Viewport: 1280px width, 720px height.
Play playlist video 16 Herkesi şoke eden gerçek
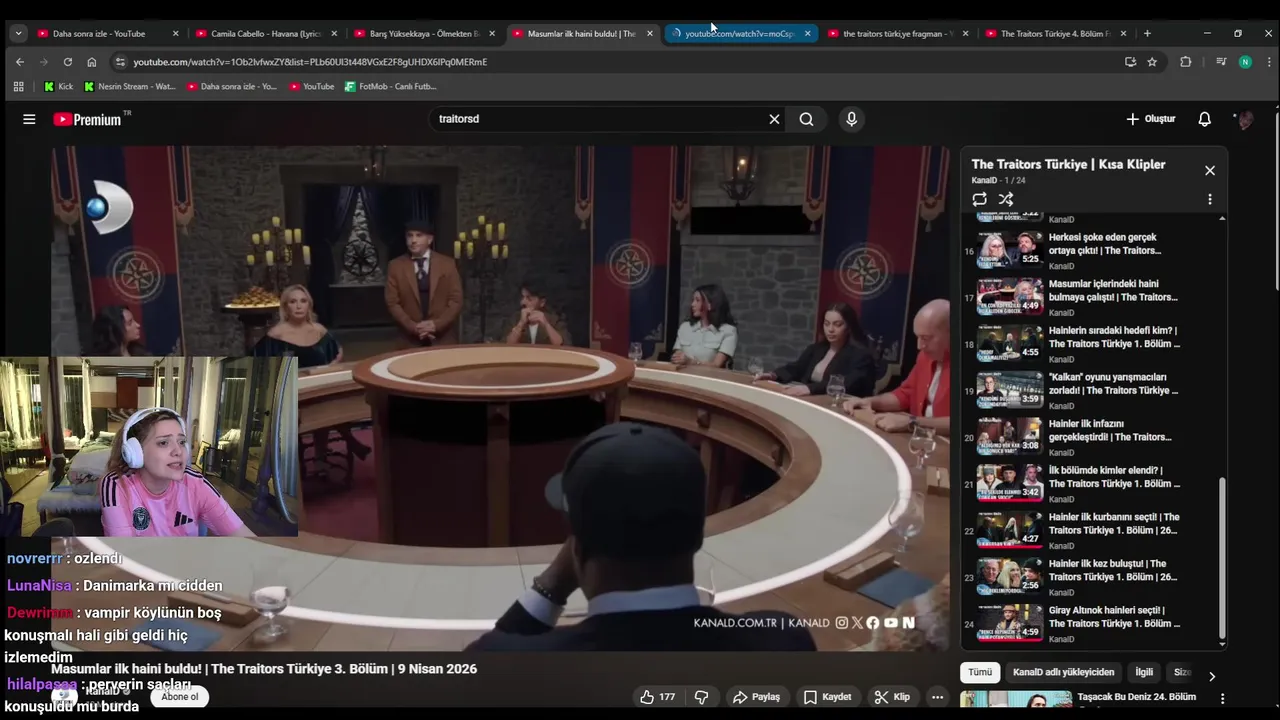coord(1090,249)
